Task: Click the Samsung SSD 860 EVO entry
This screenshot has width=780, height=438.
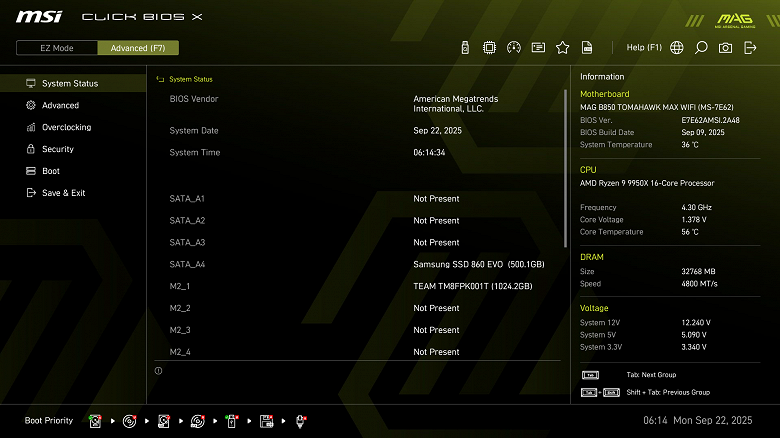Action: point(479,264)
